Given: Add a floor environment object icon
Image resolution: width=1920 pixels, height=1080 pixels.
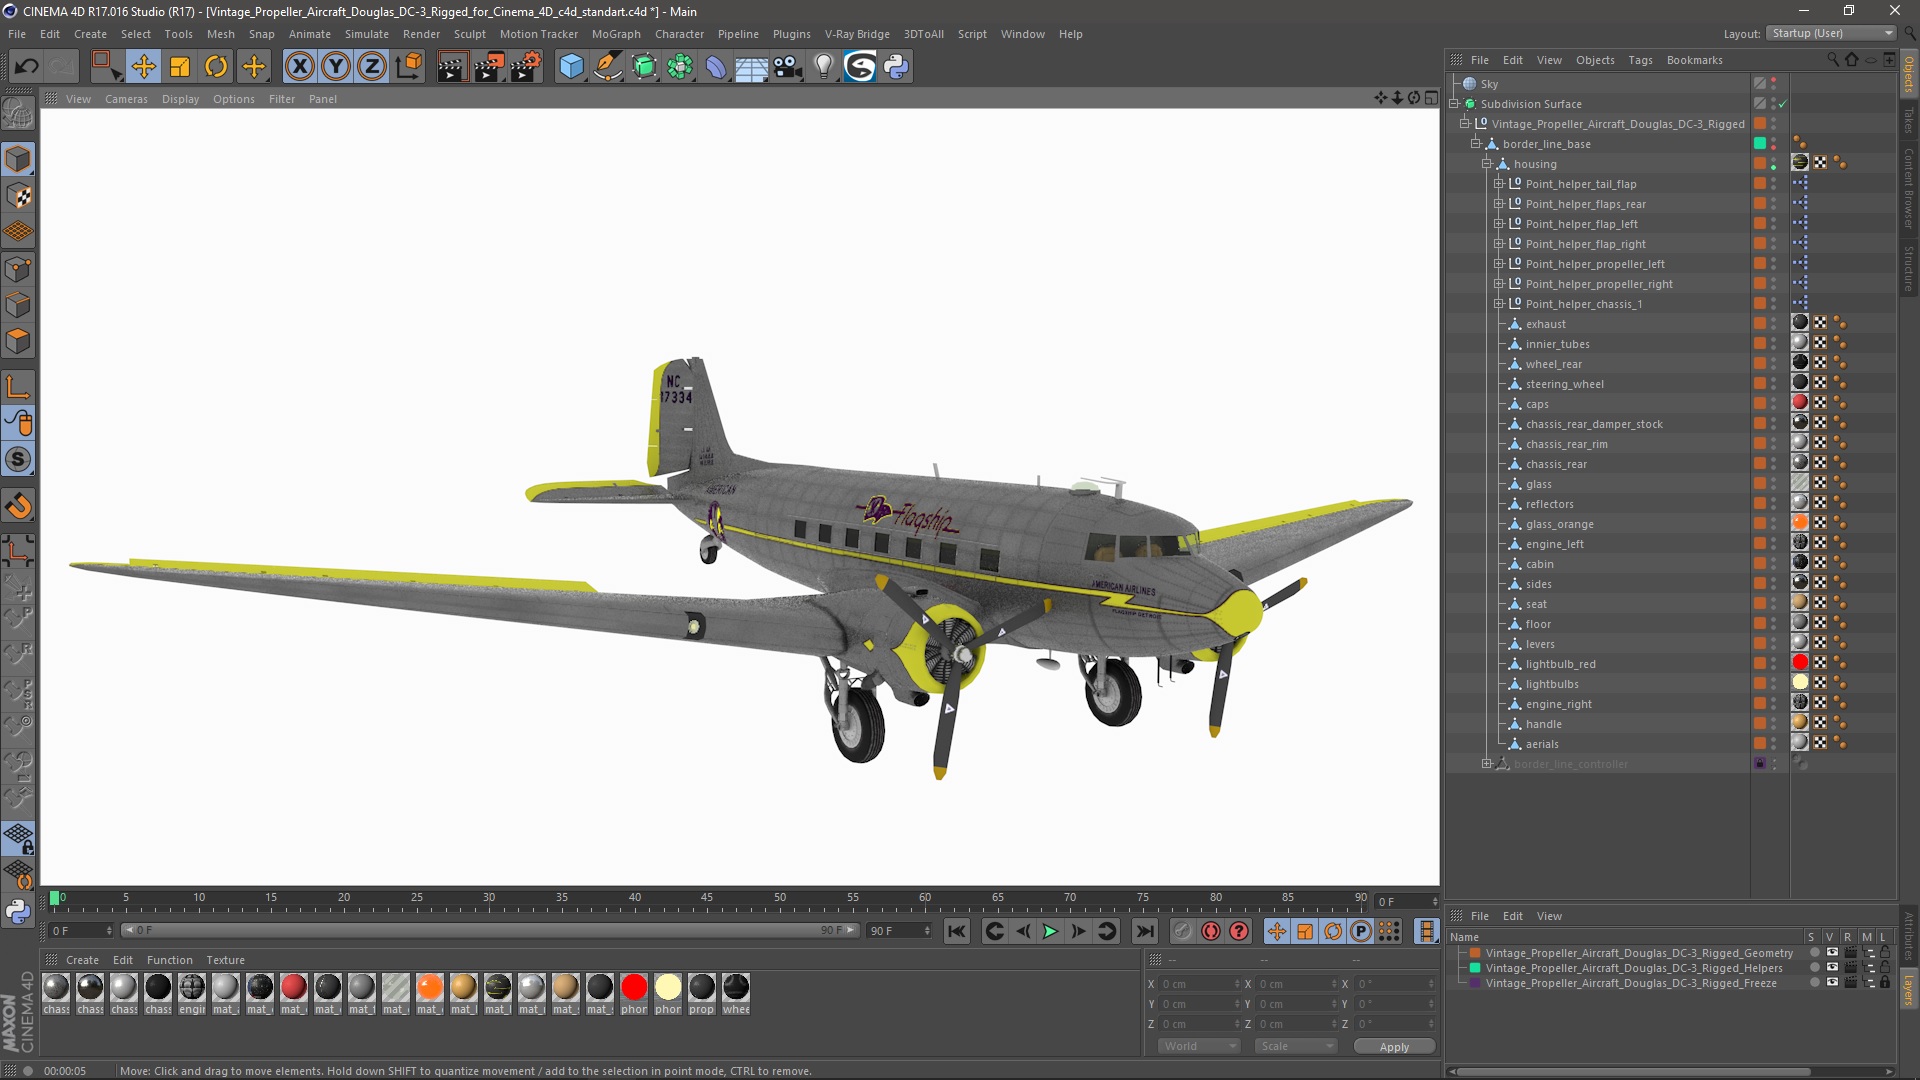Looking at the screenshot, I should pos(752,67).
